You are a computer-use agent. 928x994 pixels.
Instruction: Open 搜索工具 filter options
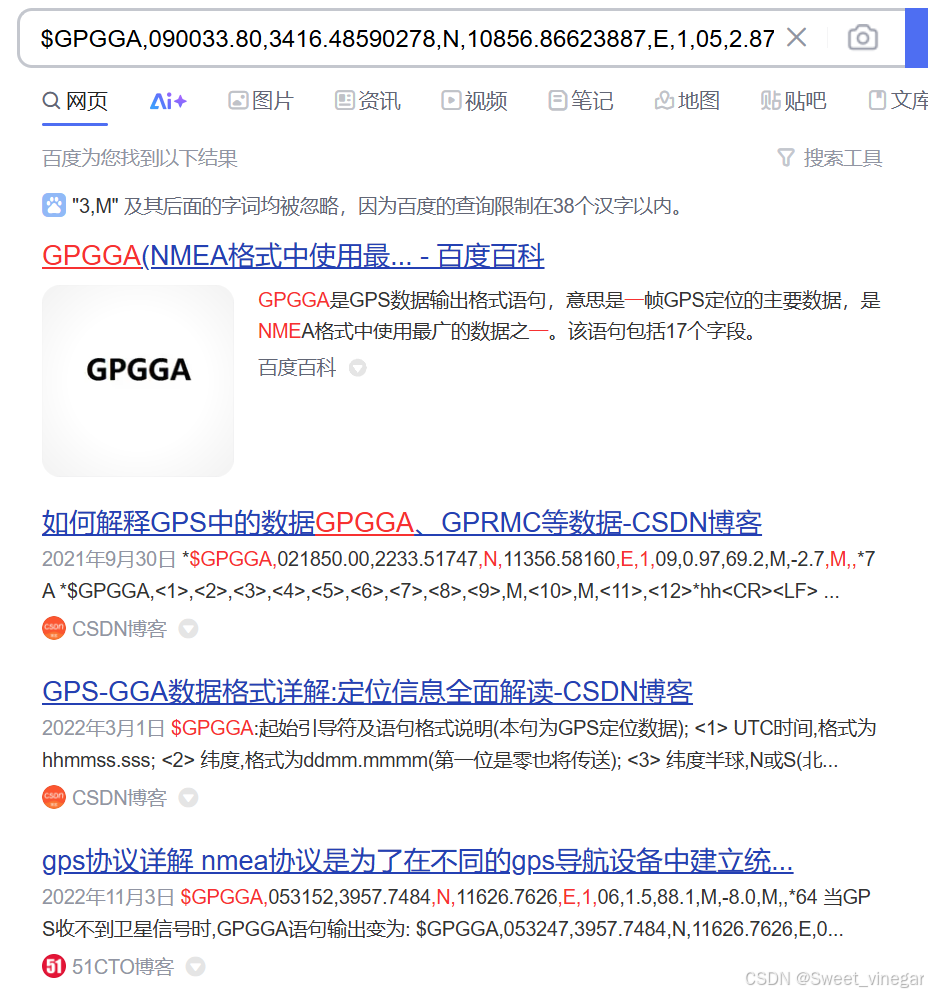pyautogui.click(x=829, y=158)
